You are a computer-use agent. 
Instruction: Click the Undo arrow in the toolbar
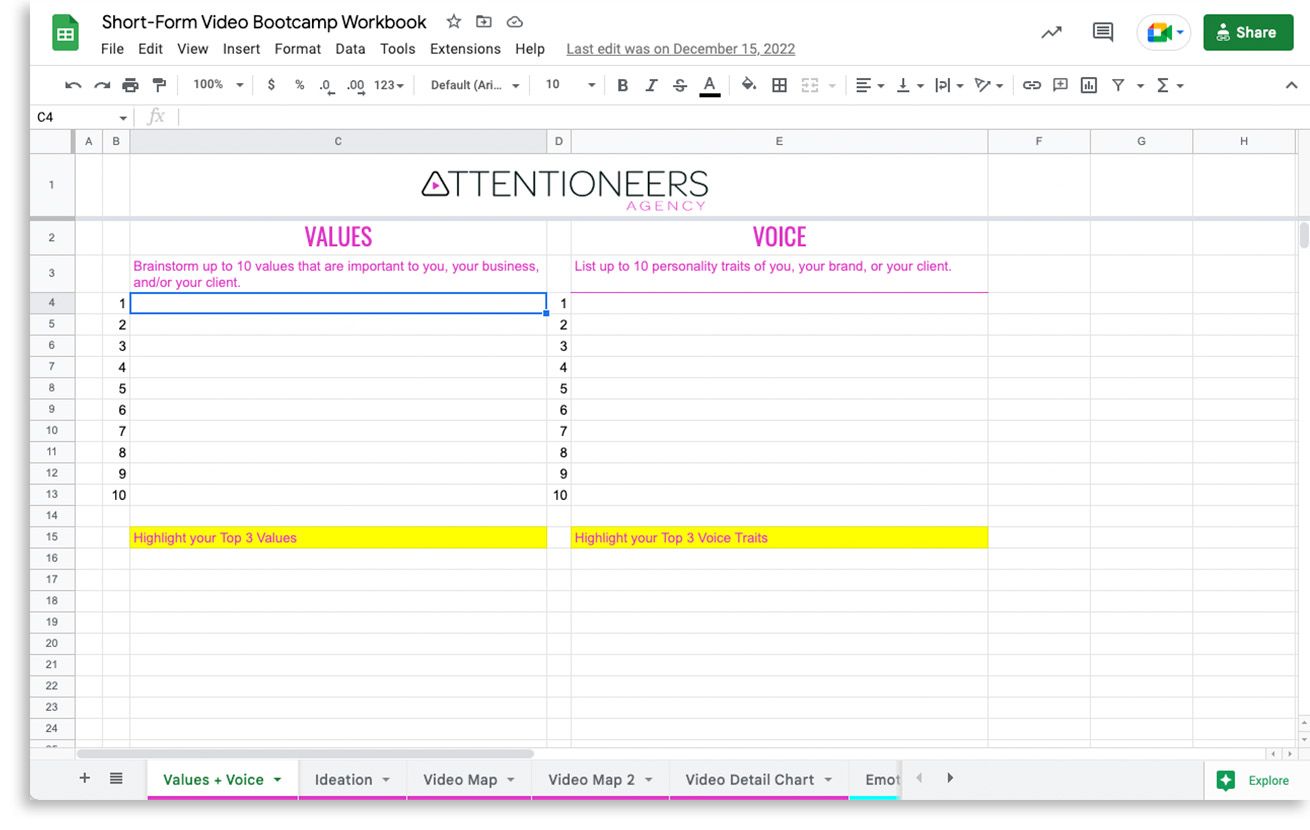(x=73, y=86)
